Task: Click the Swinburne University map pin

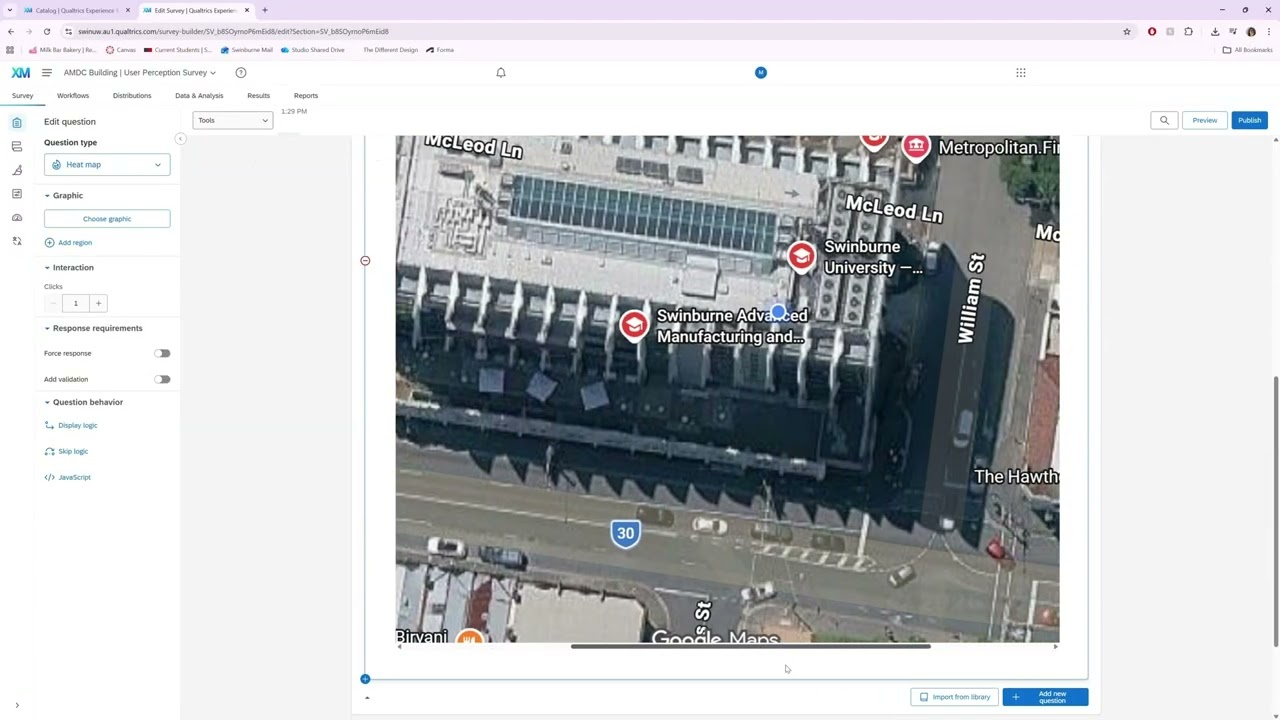Action: [801, 258]
